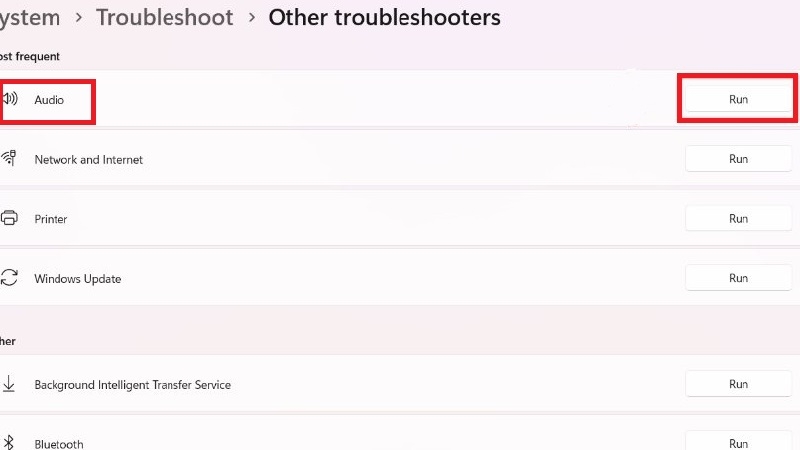Image resolution: width=800 pixels, height=450 pixels.
Task: Click the Other troubleshooters page title
Action: tap(384, 17)
